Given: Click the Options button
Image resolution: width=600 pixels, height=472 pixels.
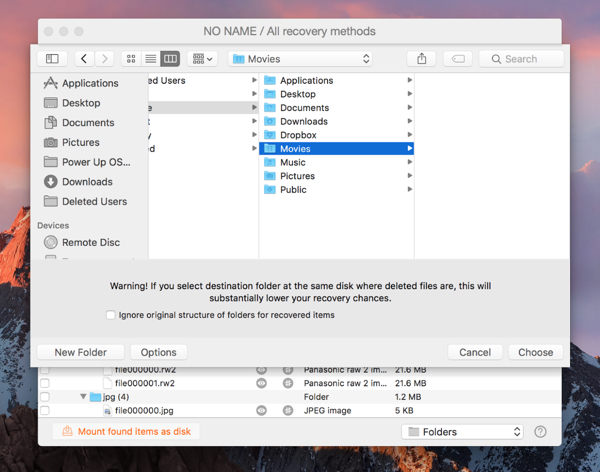Looking at the screenshot, I should (x=159, y=352).
